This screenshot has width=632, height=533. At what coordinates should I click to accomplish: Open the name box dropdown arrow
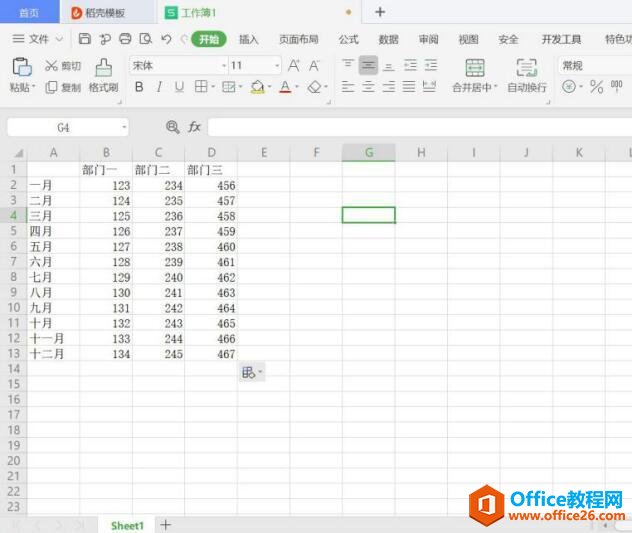pos(124,127)
